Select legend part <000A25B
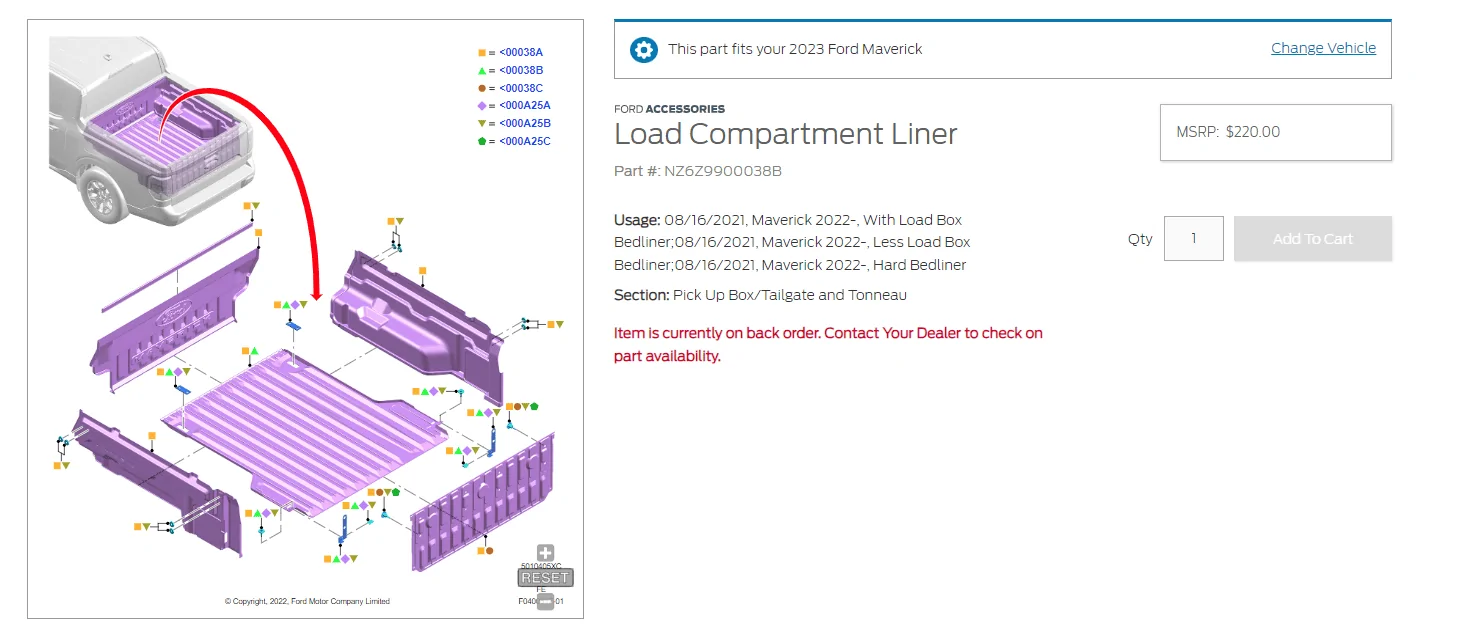This screenshot has width=1462, height=629. point(525,123)
